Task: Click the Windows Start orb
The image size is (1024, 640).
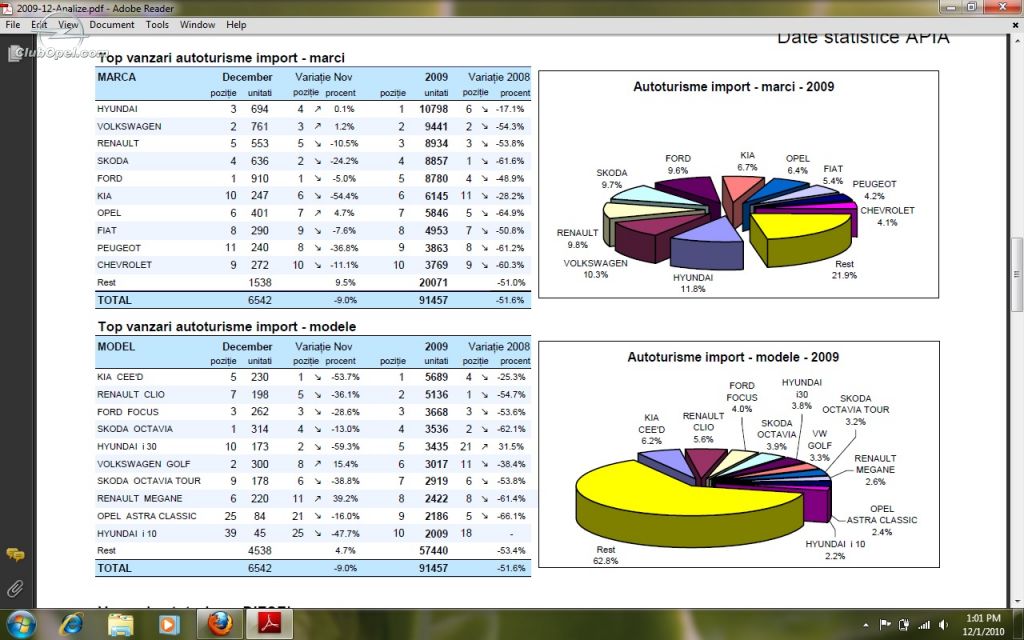Action: (22, 624)
